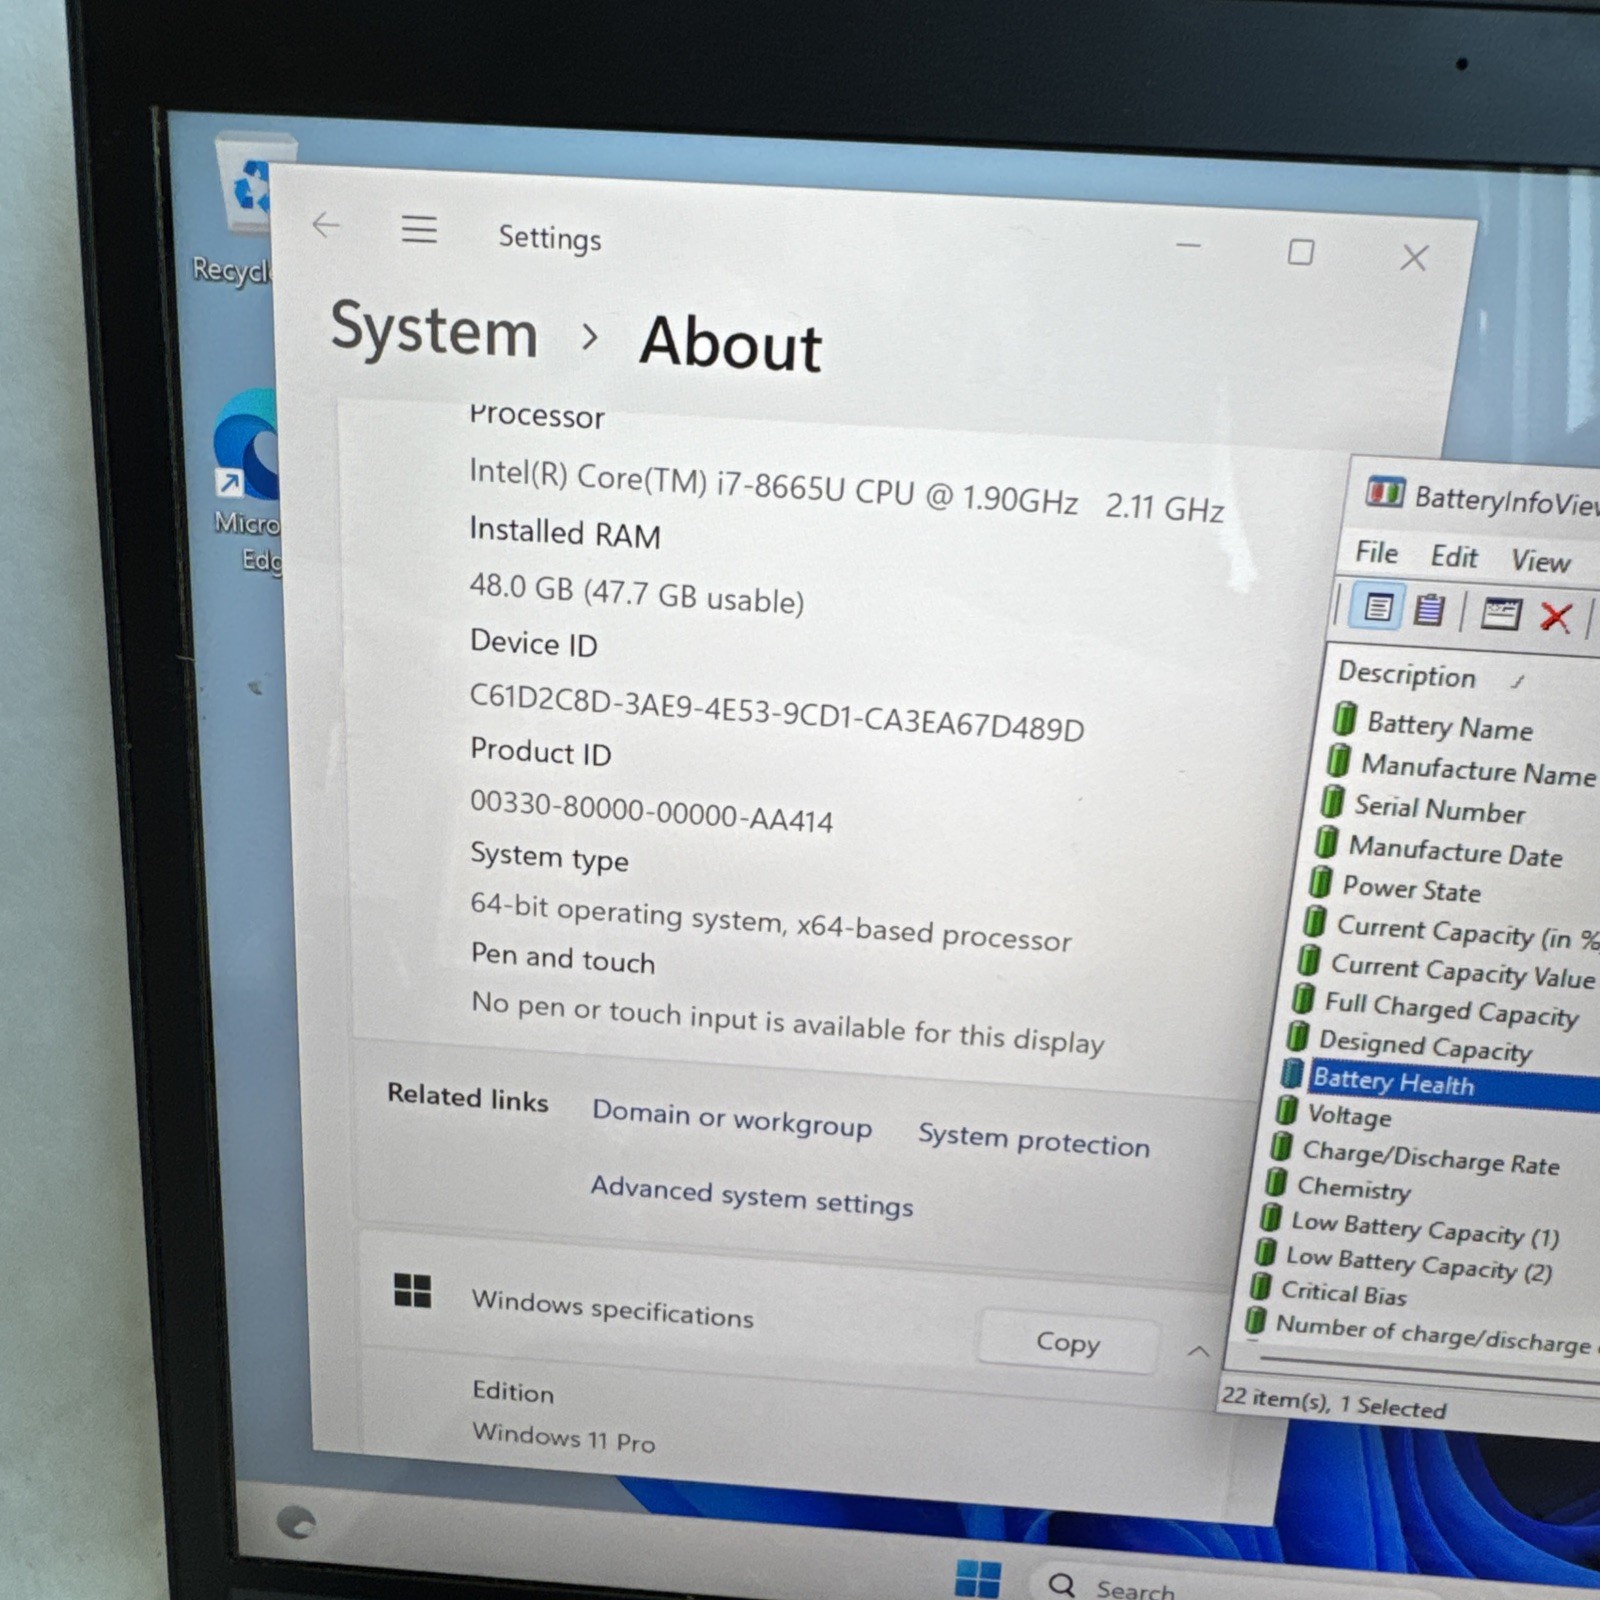Click the 22 item(s), 1 Selected status bar
1600x1600 pixels.
1334,1401
